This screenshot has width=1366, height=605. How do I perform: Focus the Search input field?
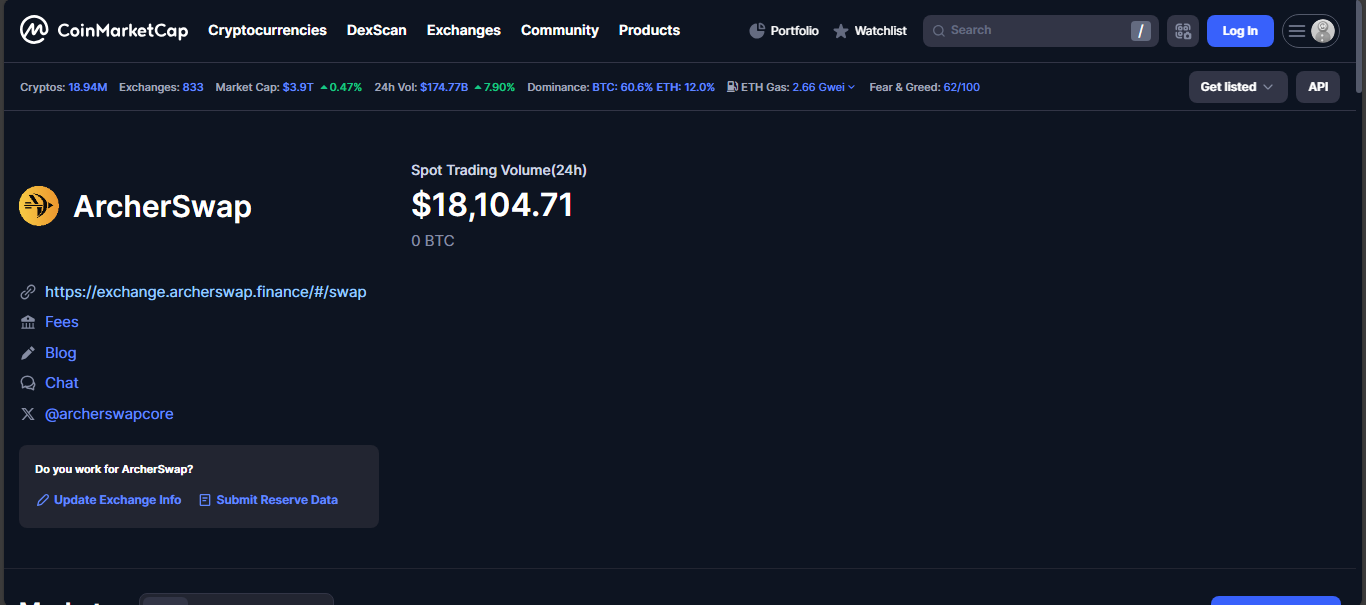(1030, 31)
